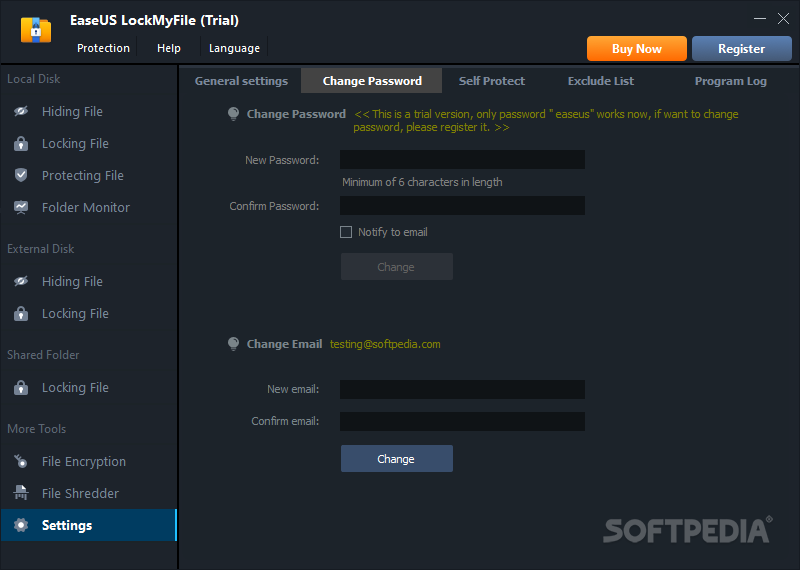Open the Protection menu
Viewport: 800px width, 570px height.
(x=104, y=48)
